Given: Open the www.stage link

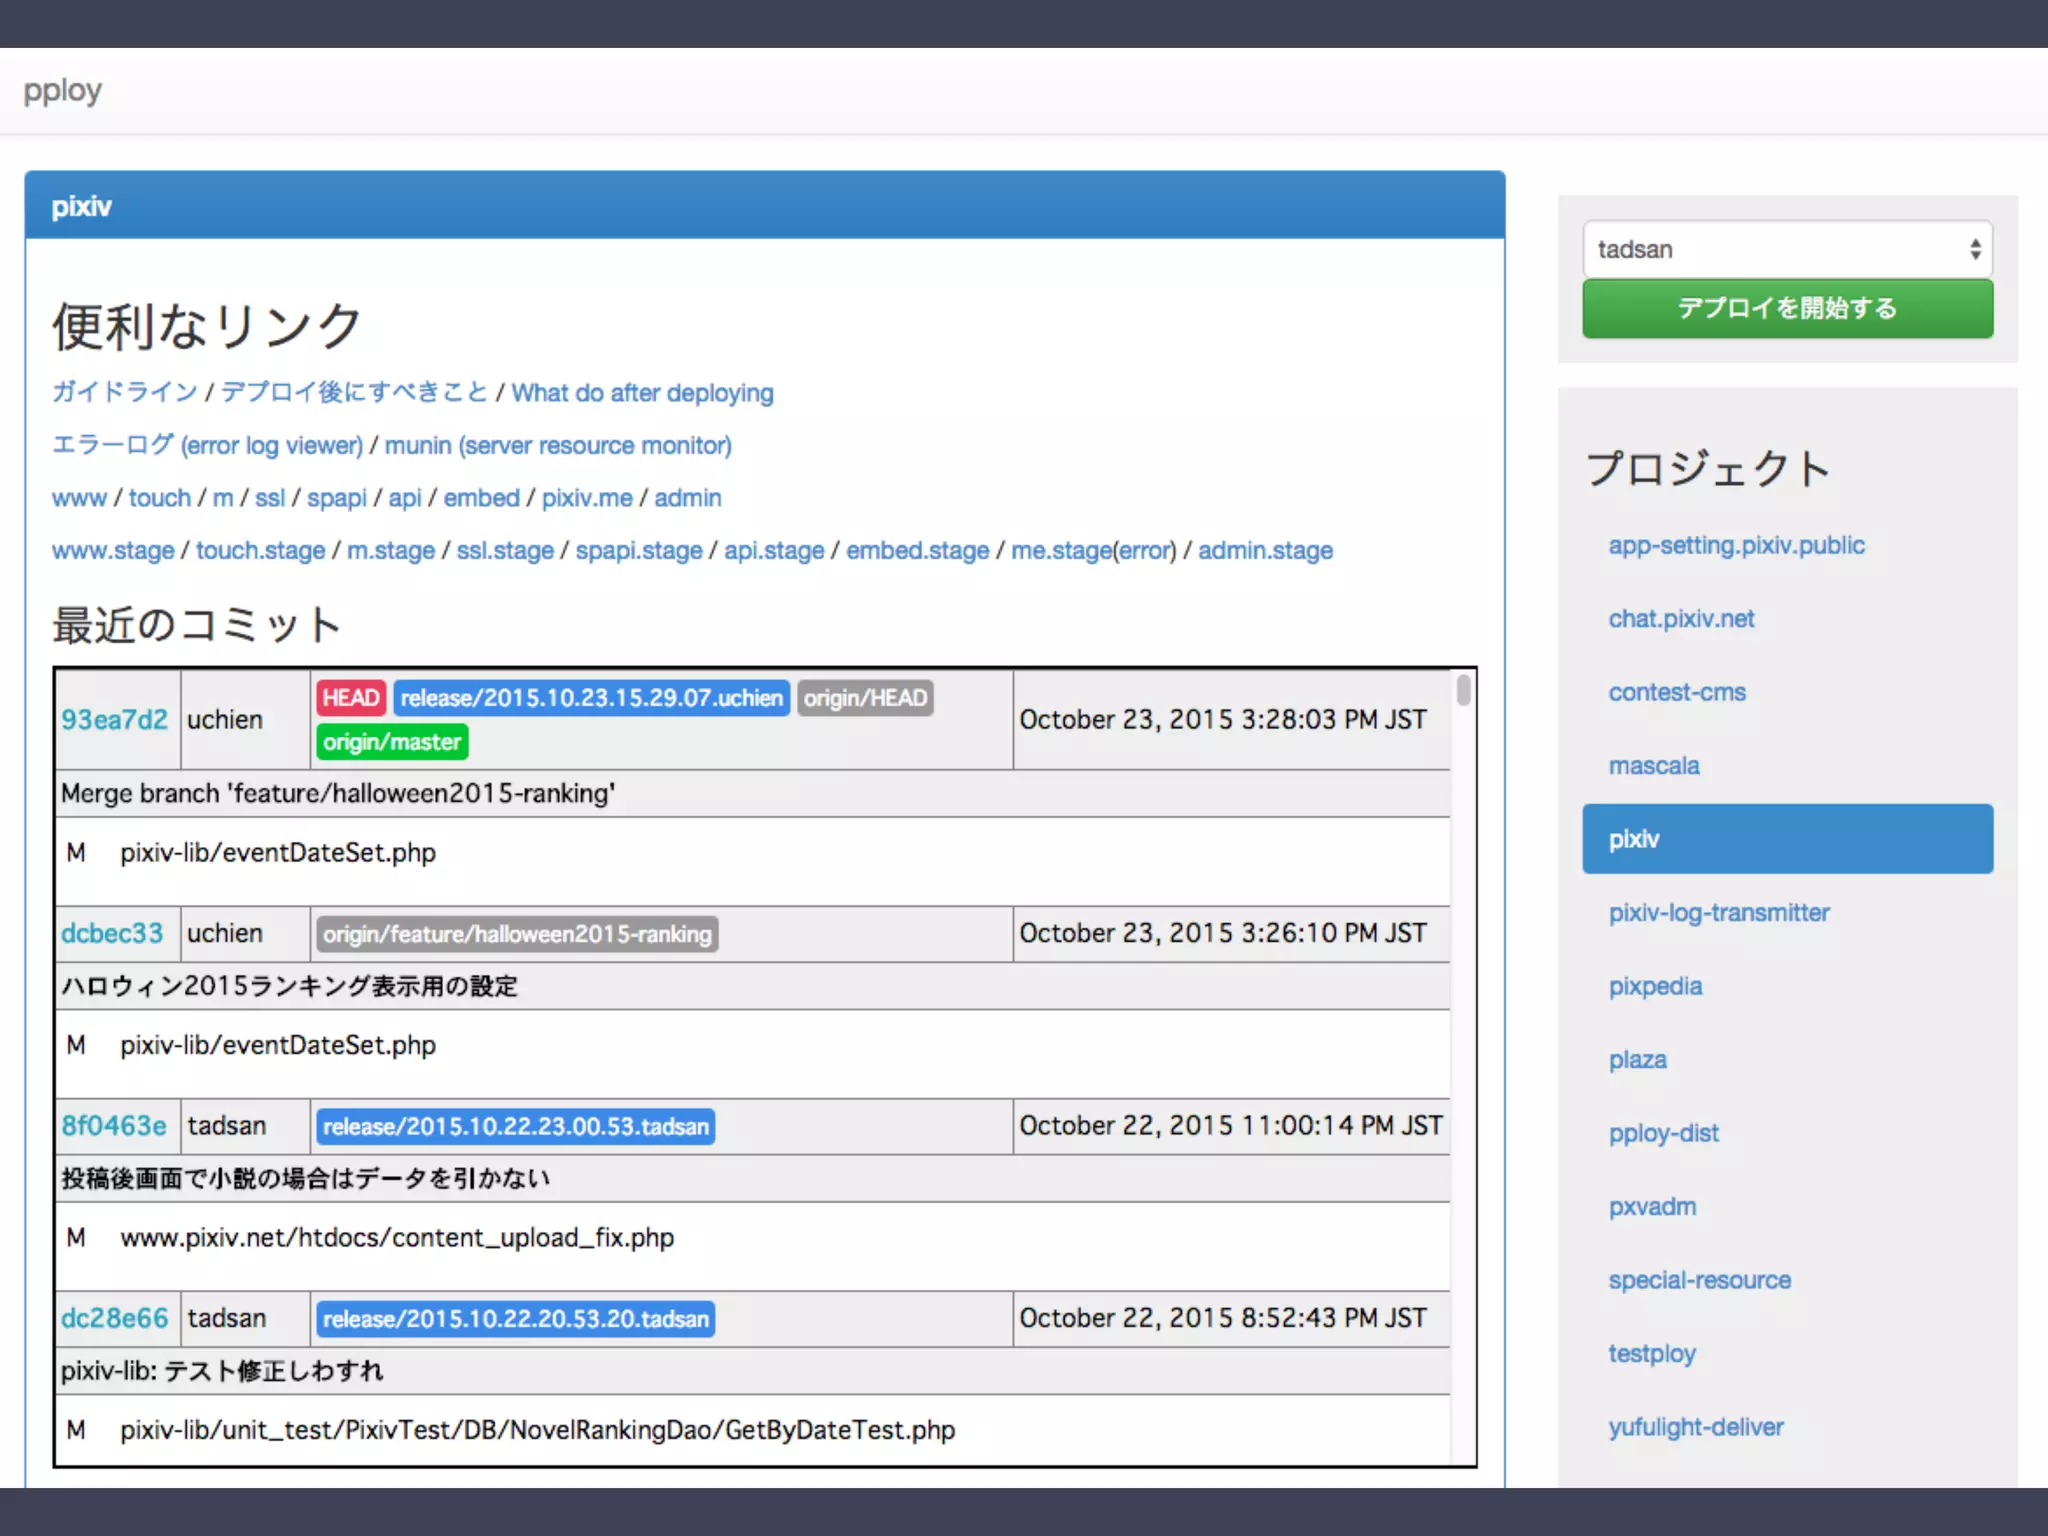Looking at the screenshot, I should 112,551.
